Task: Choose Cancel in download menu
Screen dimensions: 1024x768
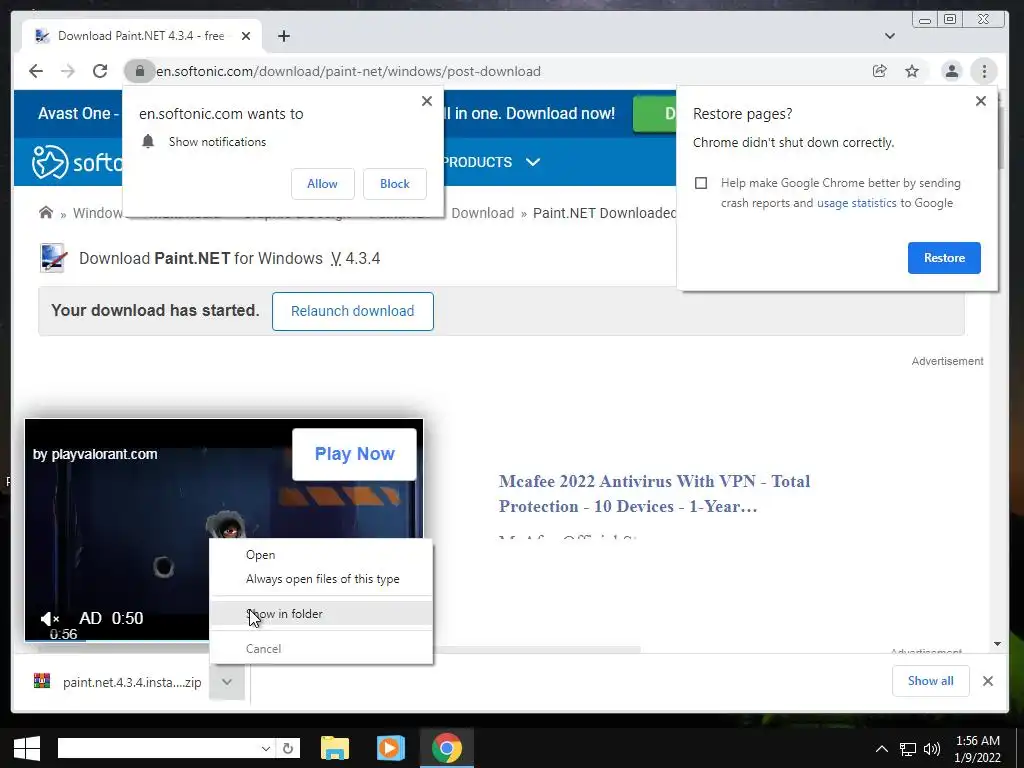Action: pyautogui.click(x=321, y=648)
